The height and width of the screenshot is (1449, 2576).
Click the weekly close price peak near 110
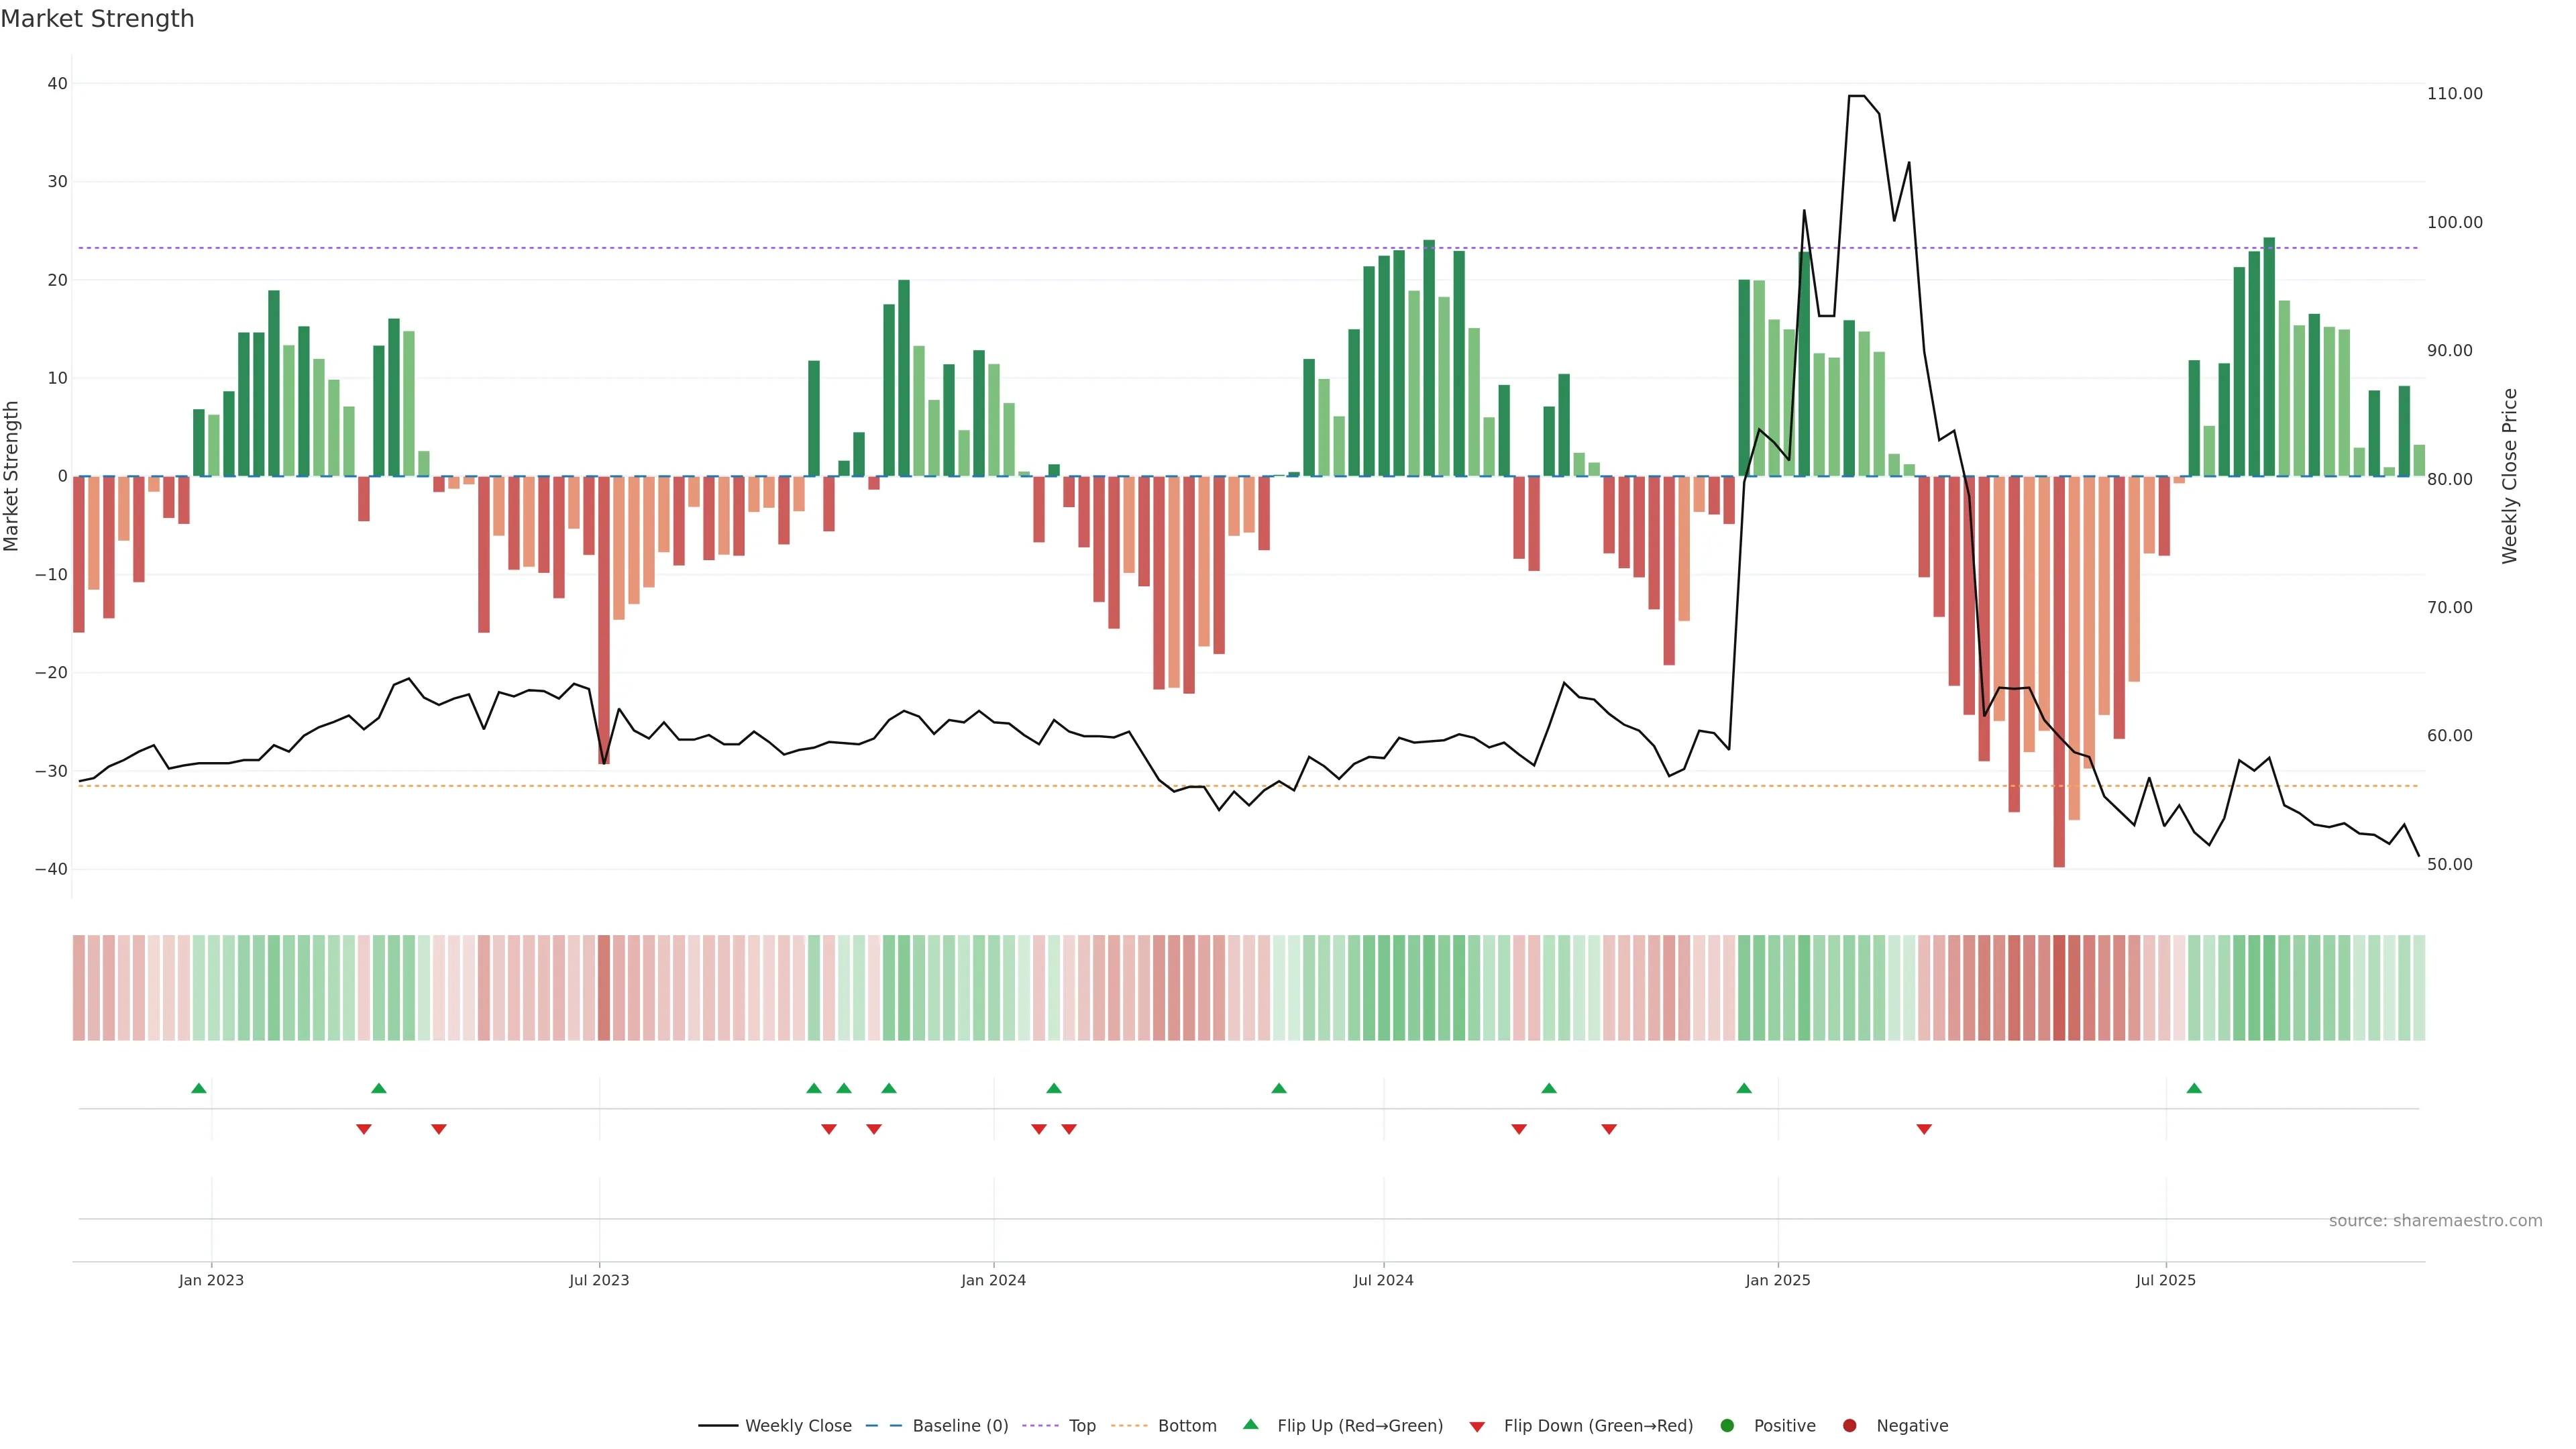click(1856, 97)
